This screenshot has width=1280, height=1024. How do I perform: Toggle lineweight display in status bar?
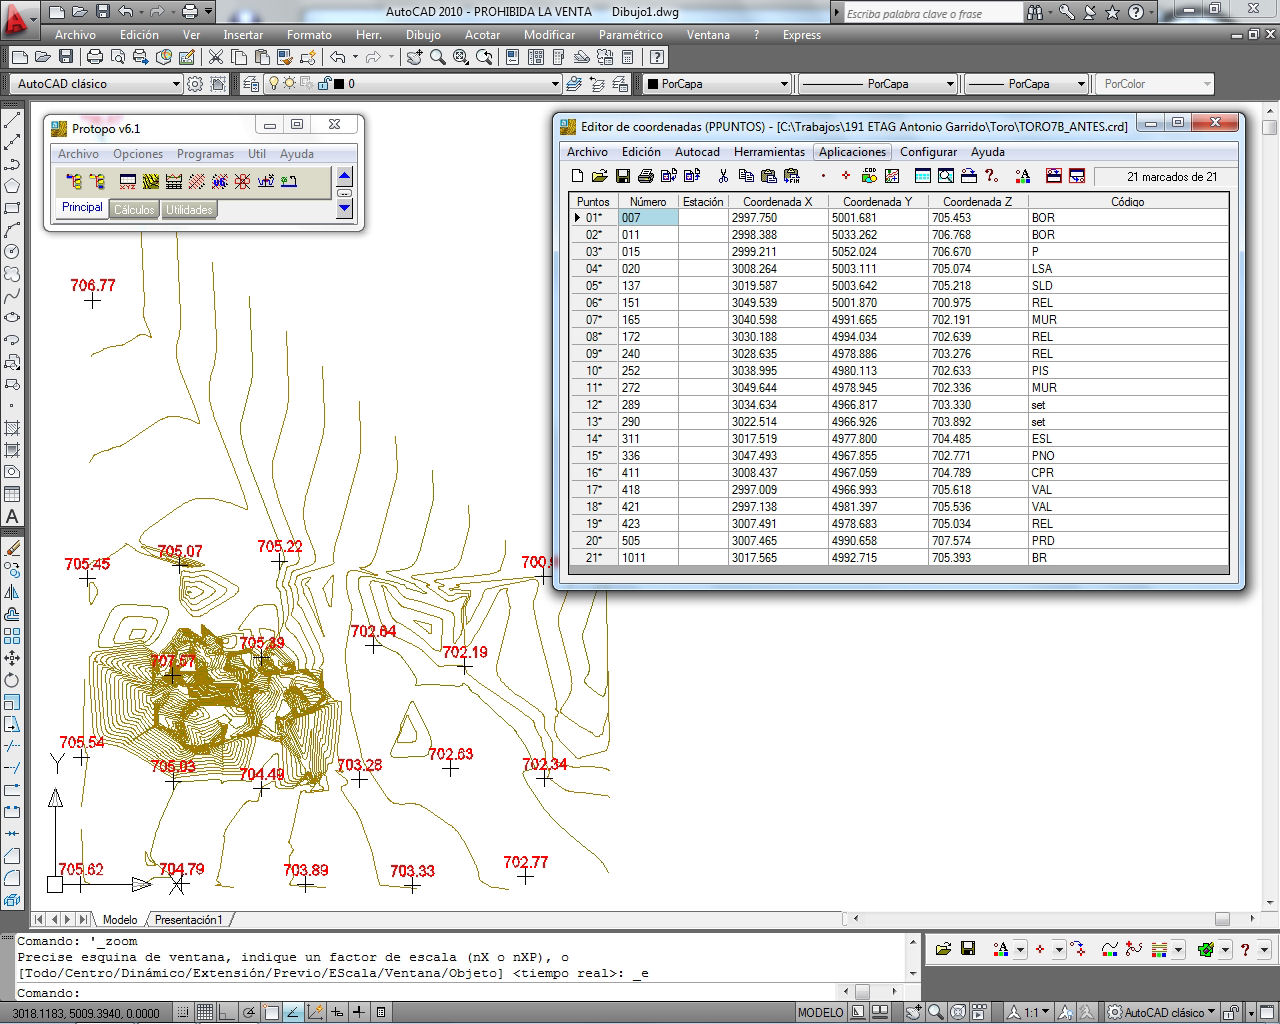pyautogui.click(x=359, y=1012)
